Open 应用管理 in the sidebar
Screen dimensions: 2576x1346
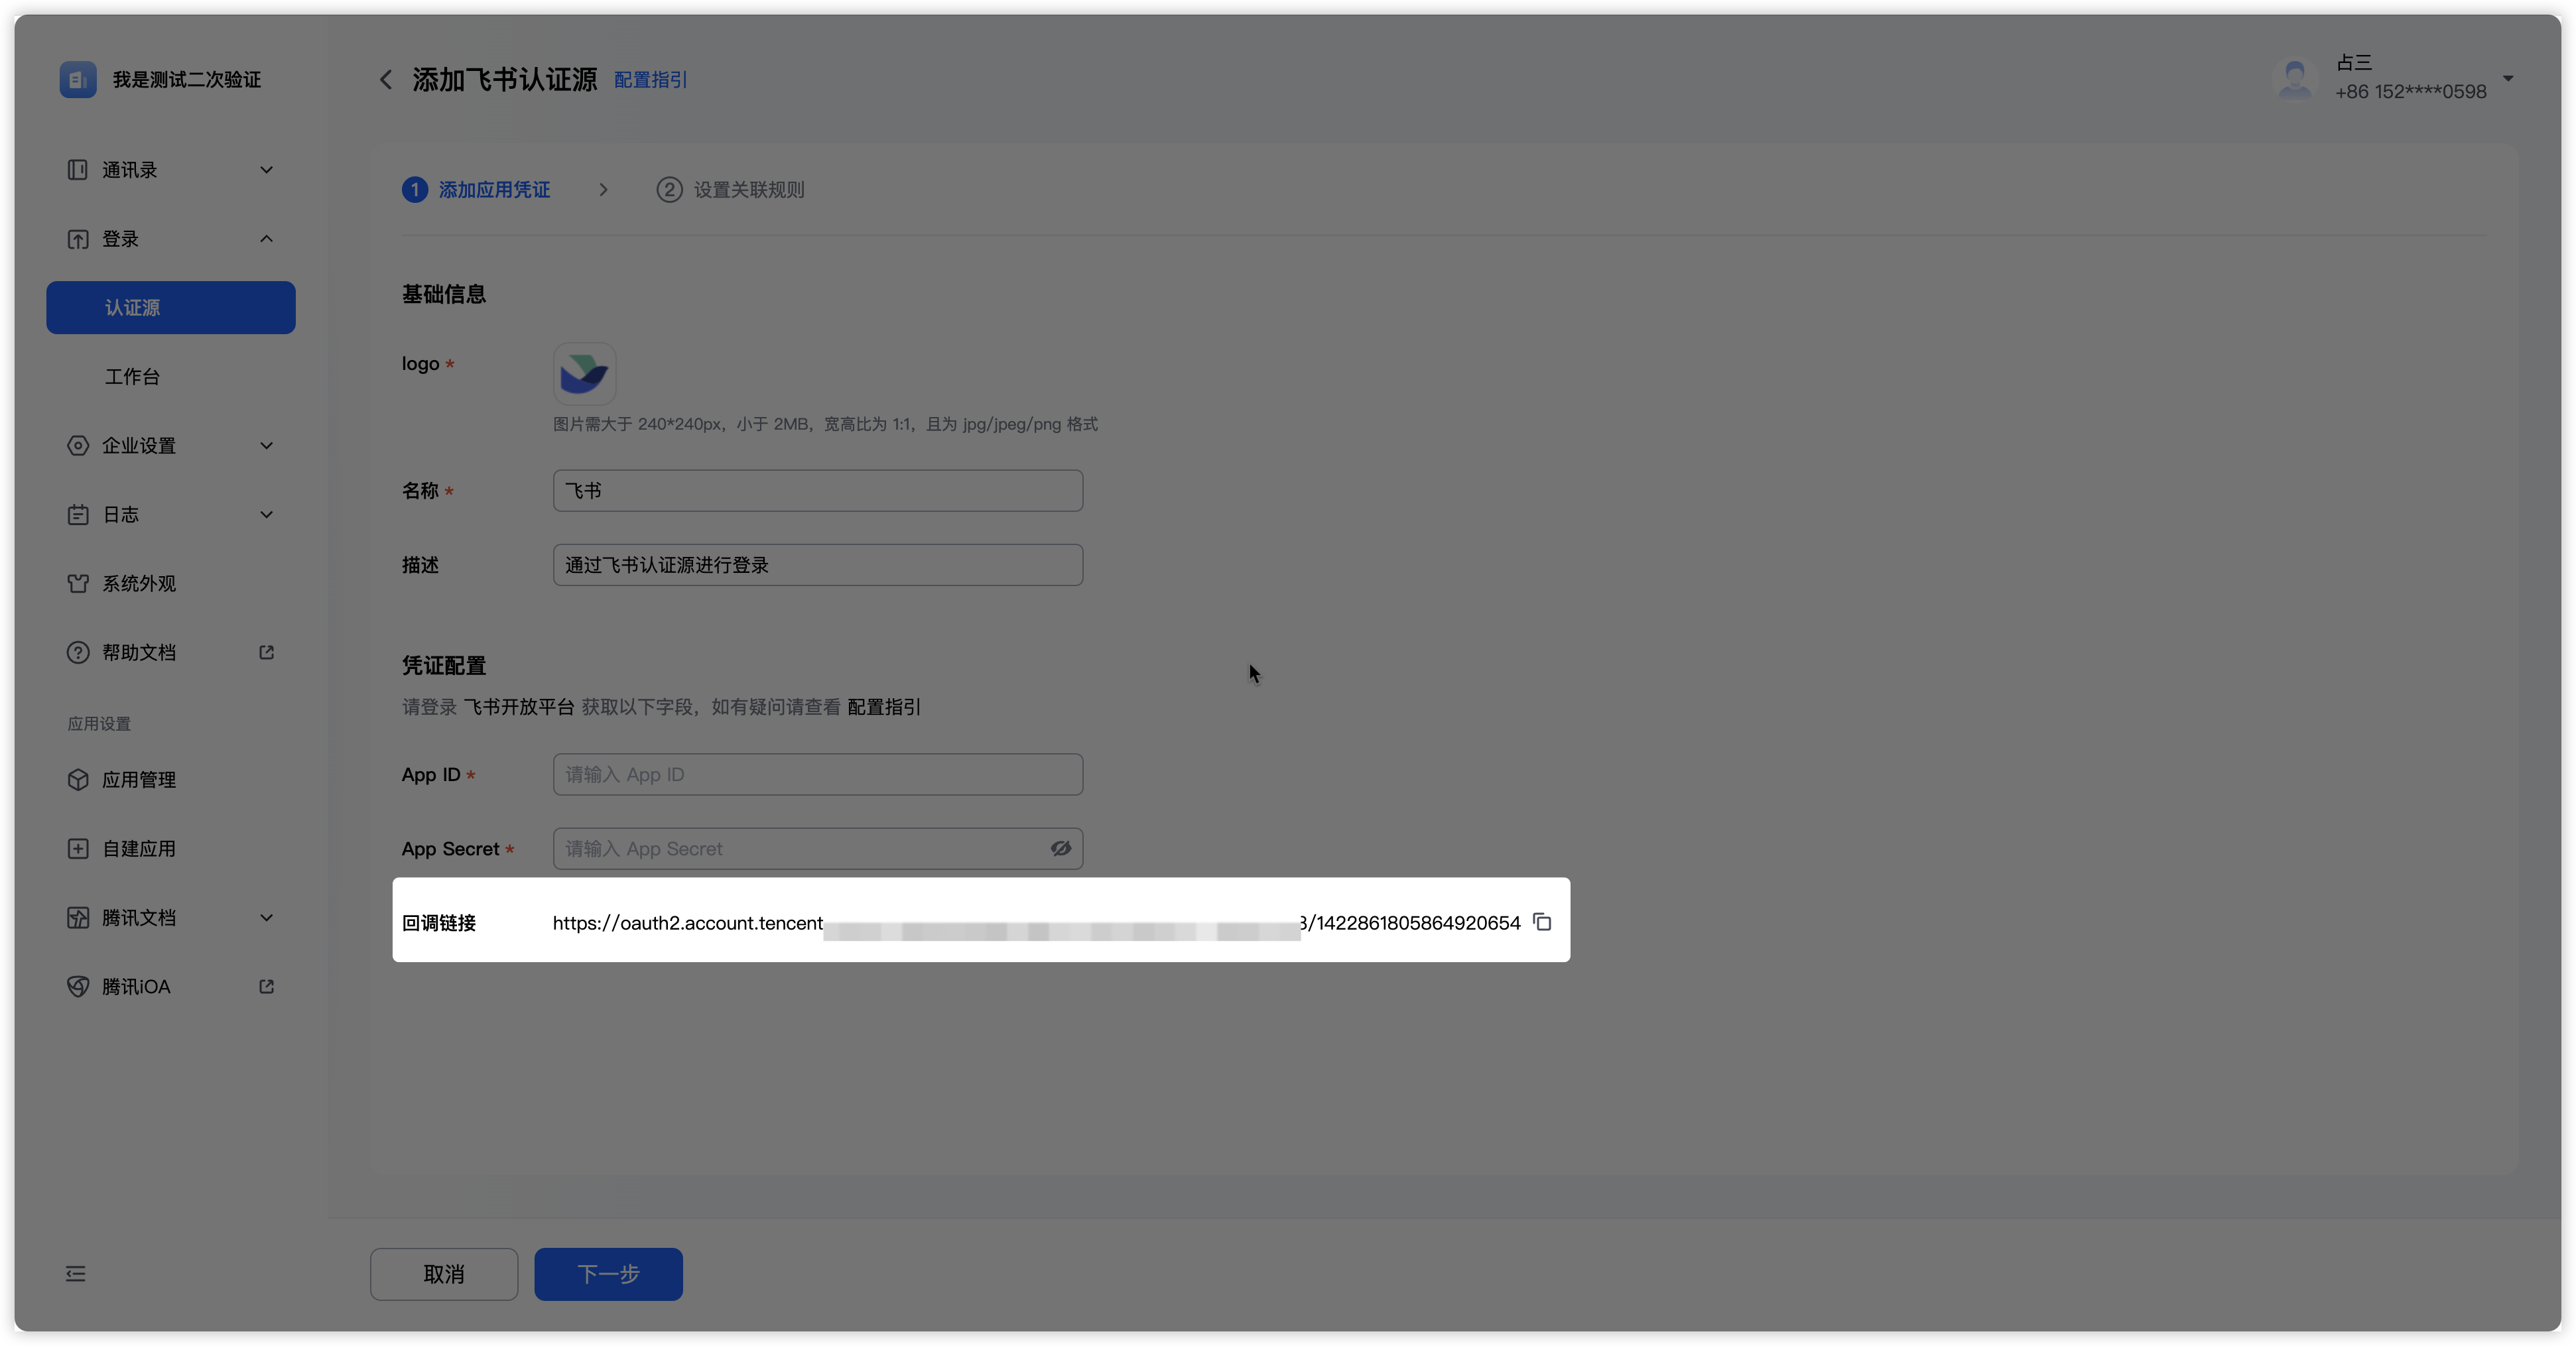[139, 780]
